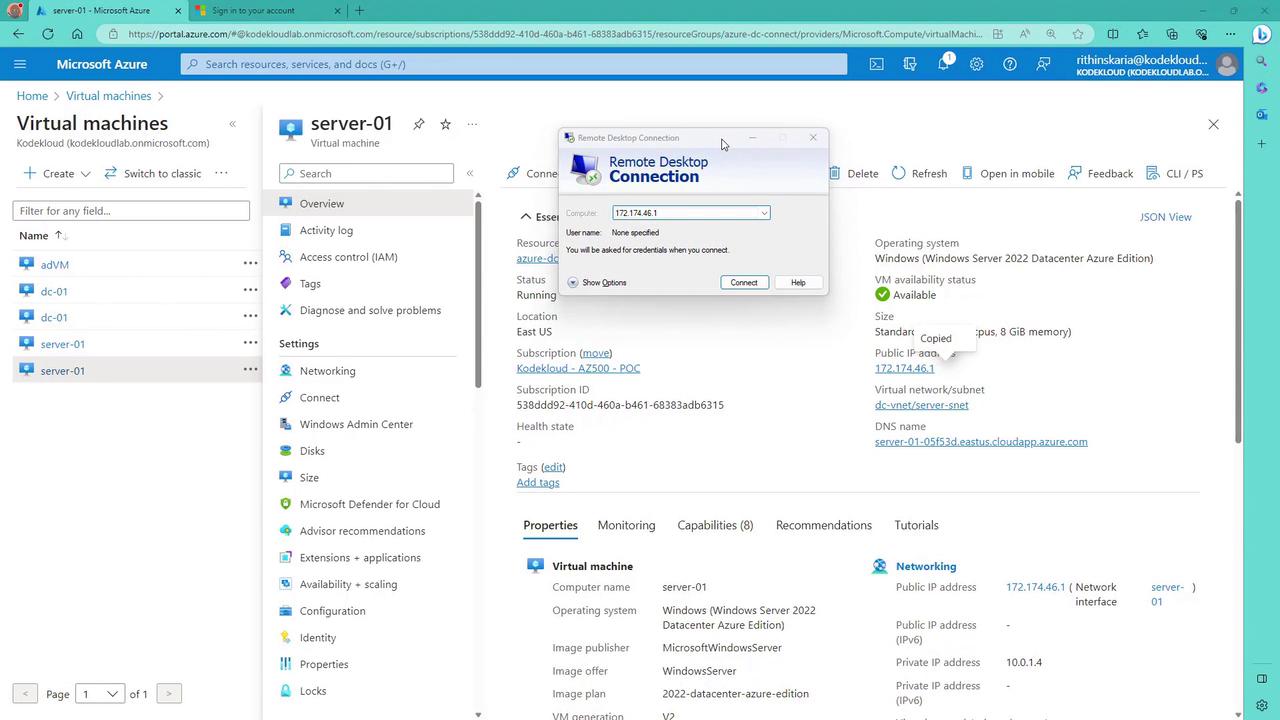
Task: Collapse the Virtual machines list panel
Action: tap(232, 124)
